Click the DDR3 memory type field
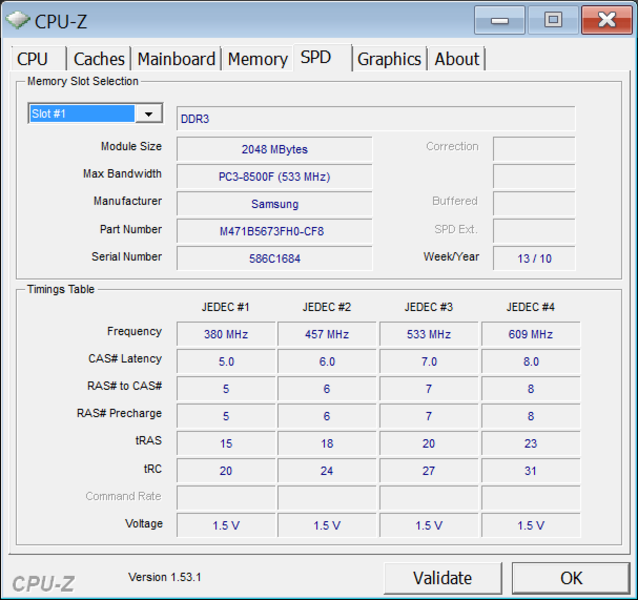Image resolution: width=638 pixels, height=600 pixels. [x=376, y=118]
